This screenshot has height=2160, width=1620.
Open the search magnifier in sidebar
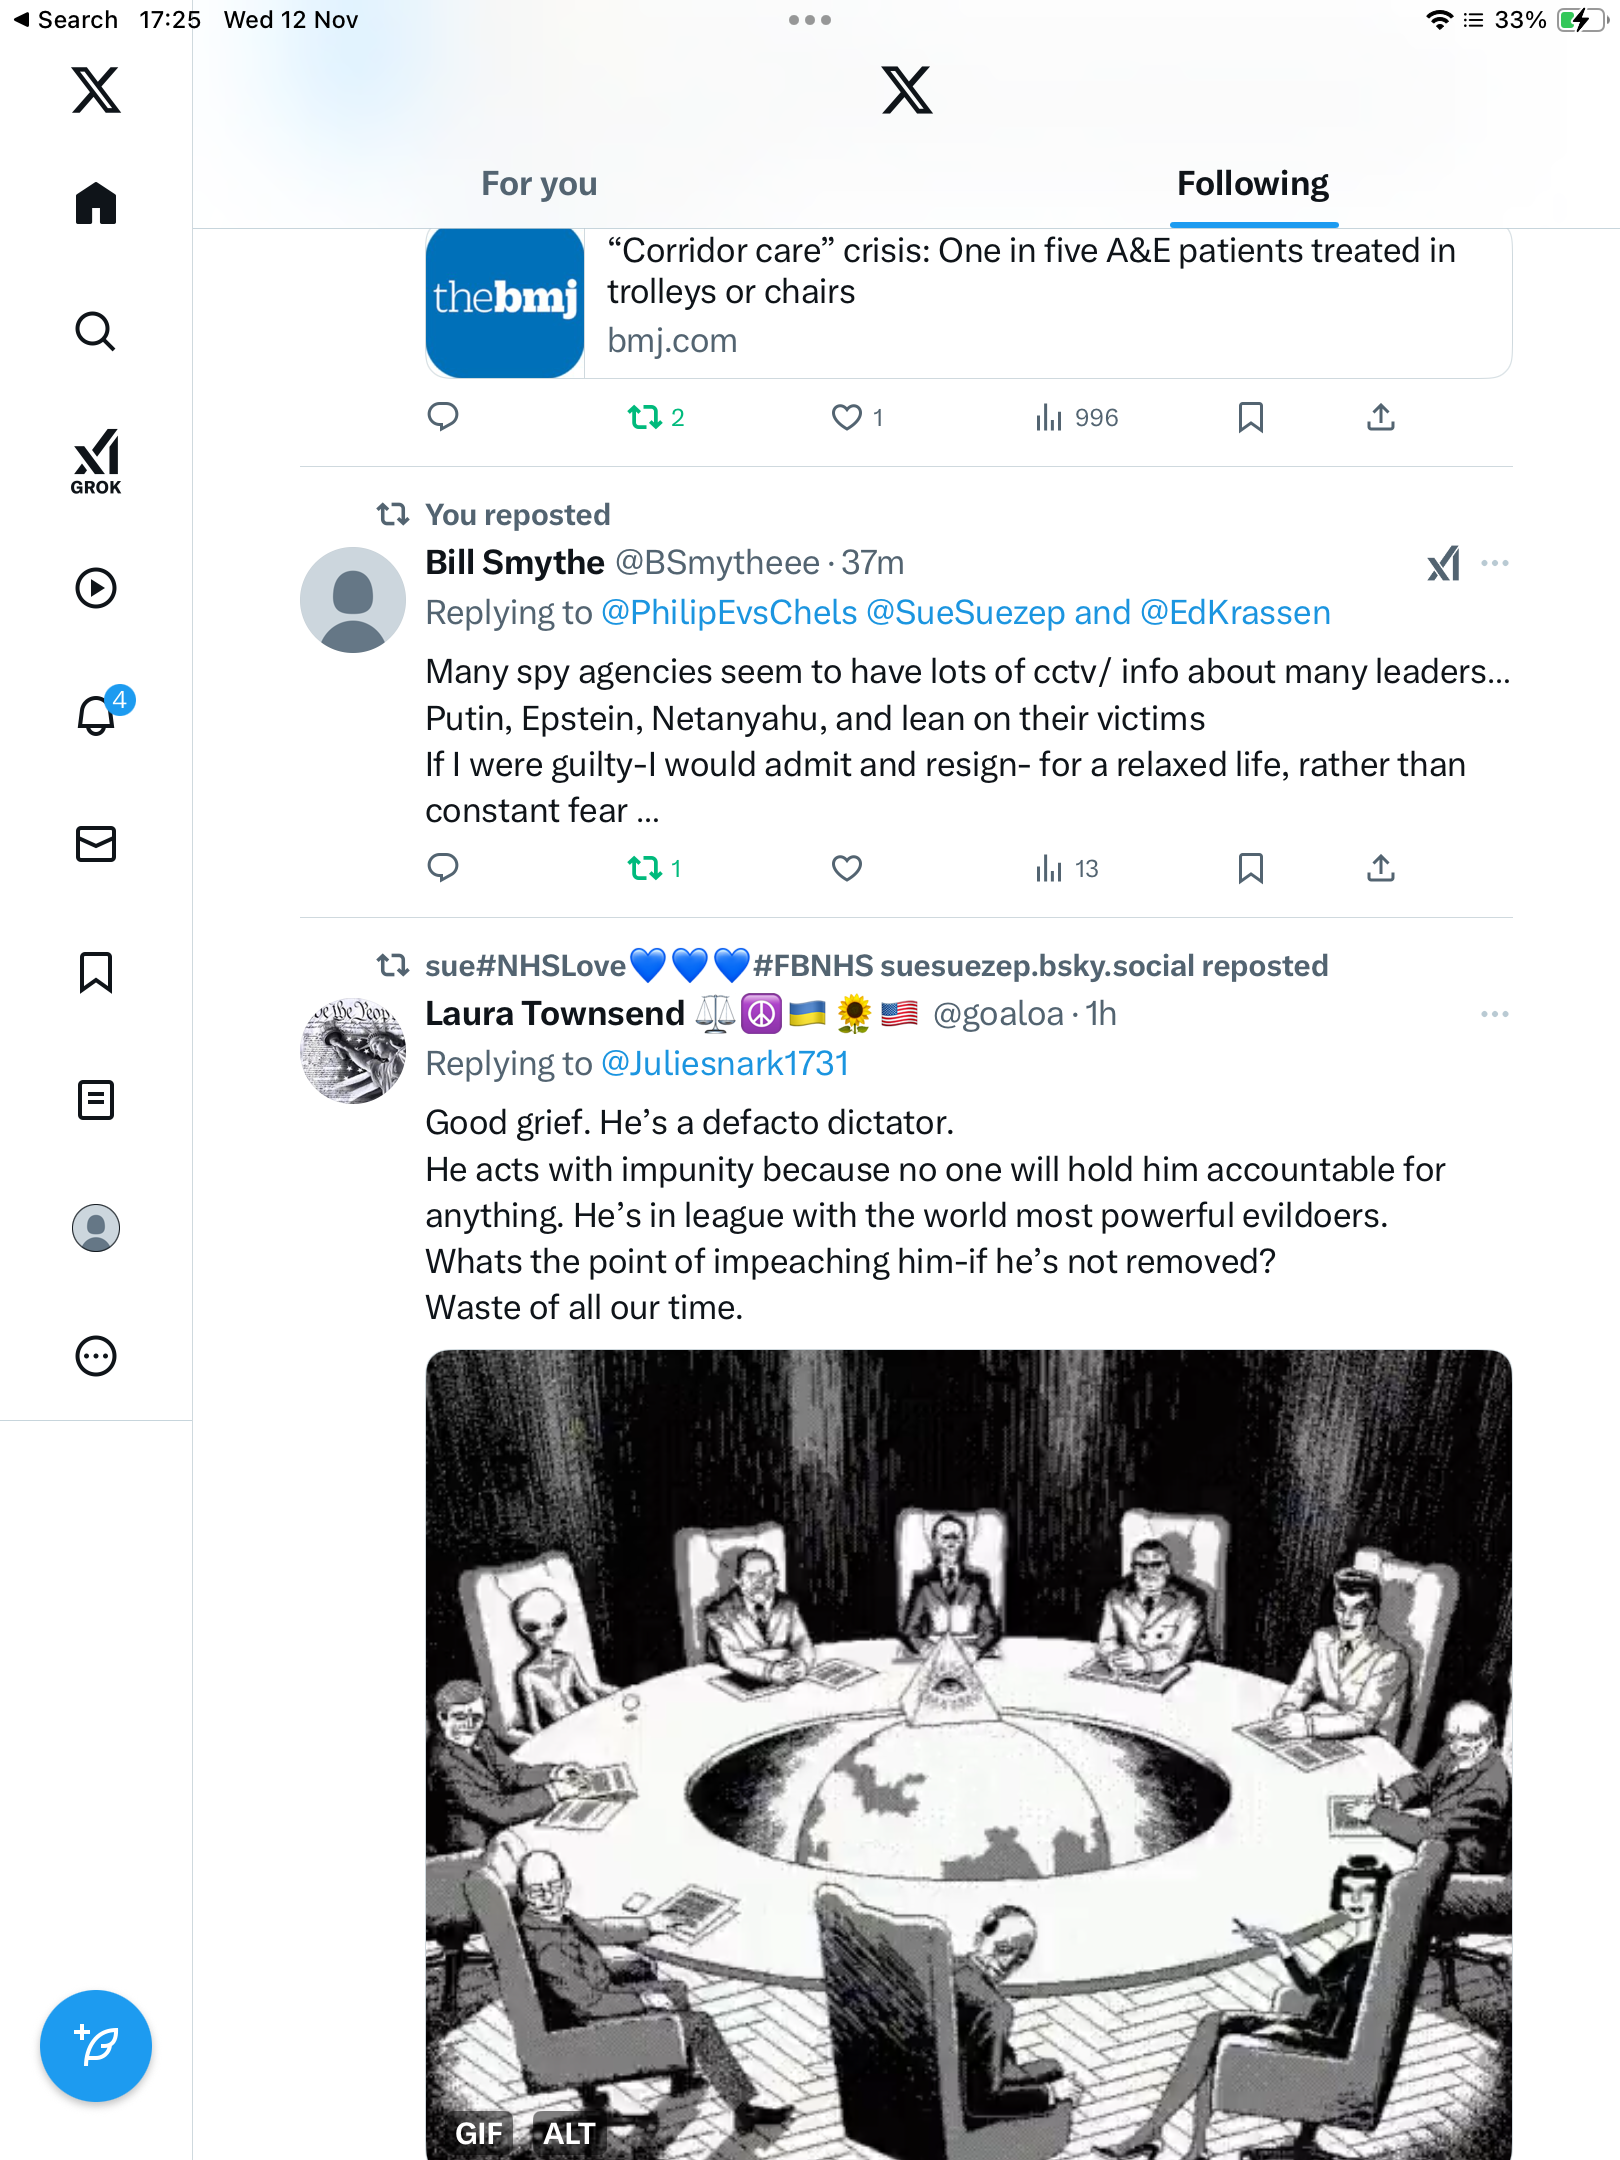pos(96,331)
